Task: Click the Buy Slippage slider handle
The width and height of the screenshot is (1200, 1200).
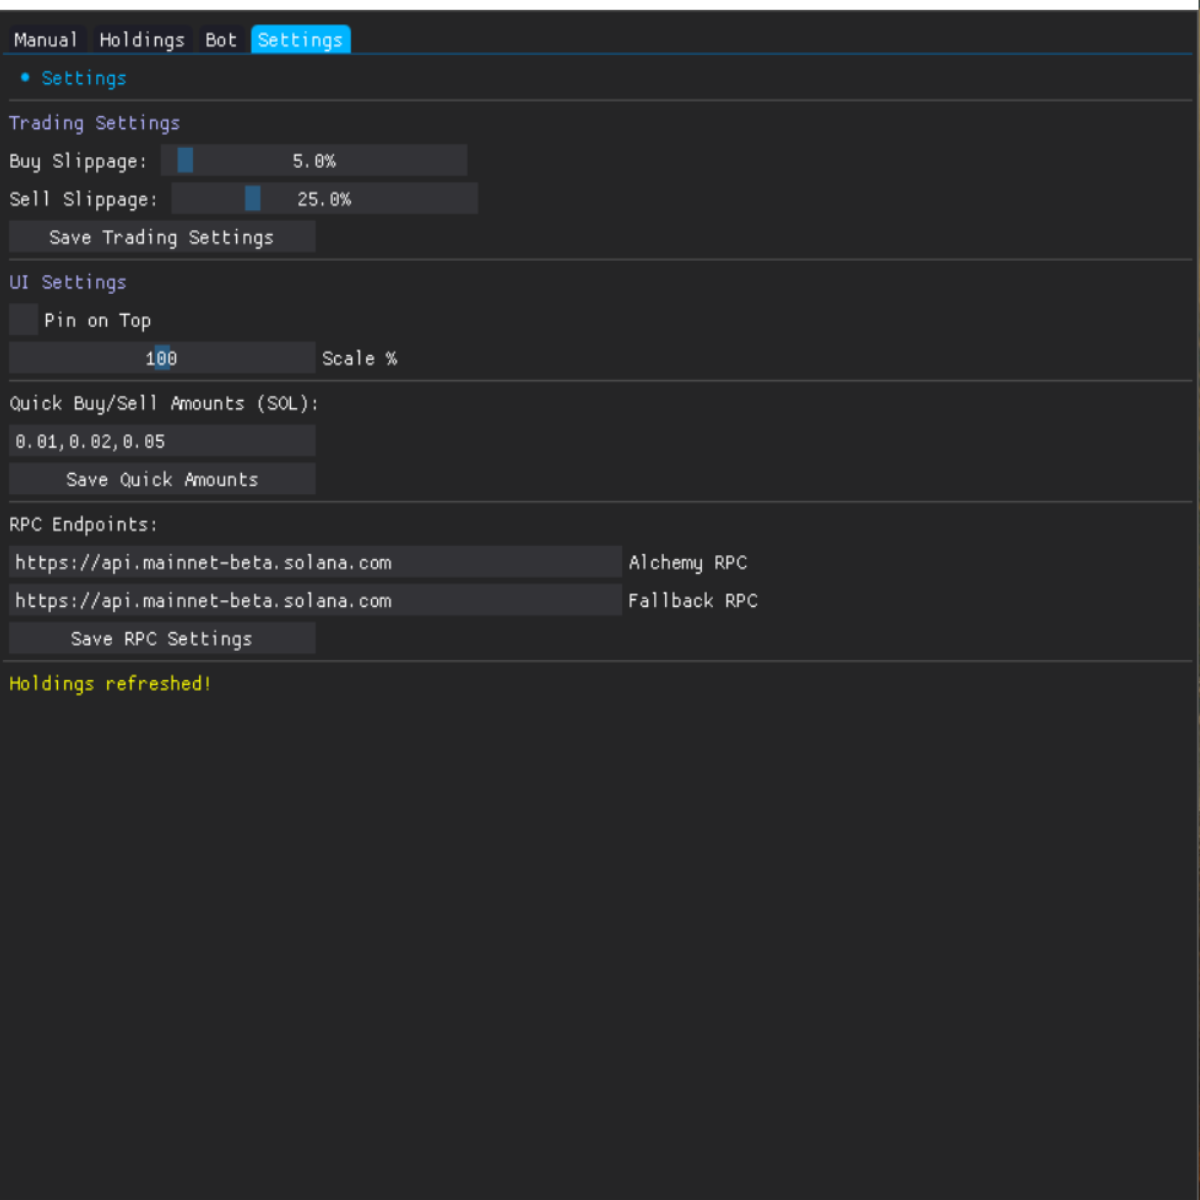Action: [185, 160]
